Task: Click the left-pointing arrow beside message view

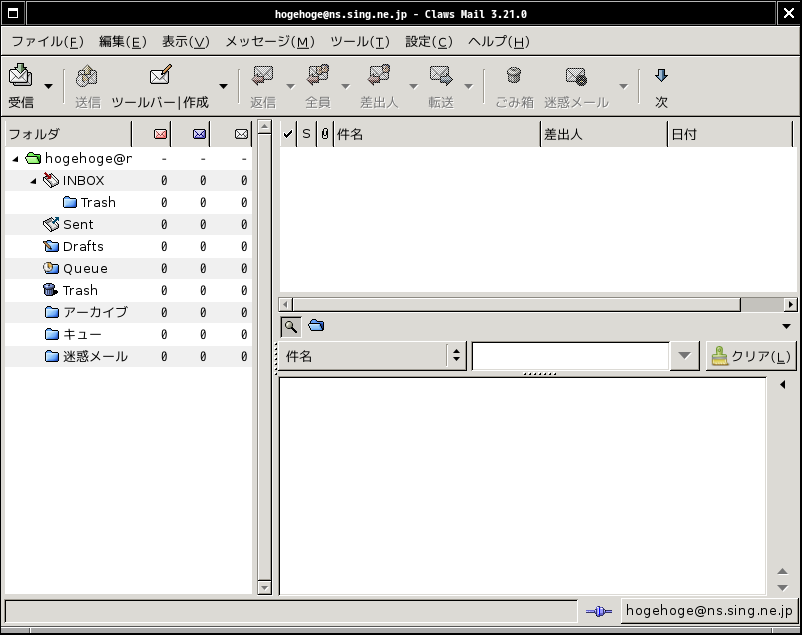Action: [783, 384]
